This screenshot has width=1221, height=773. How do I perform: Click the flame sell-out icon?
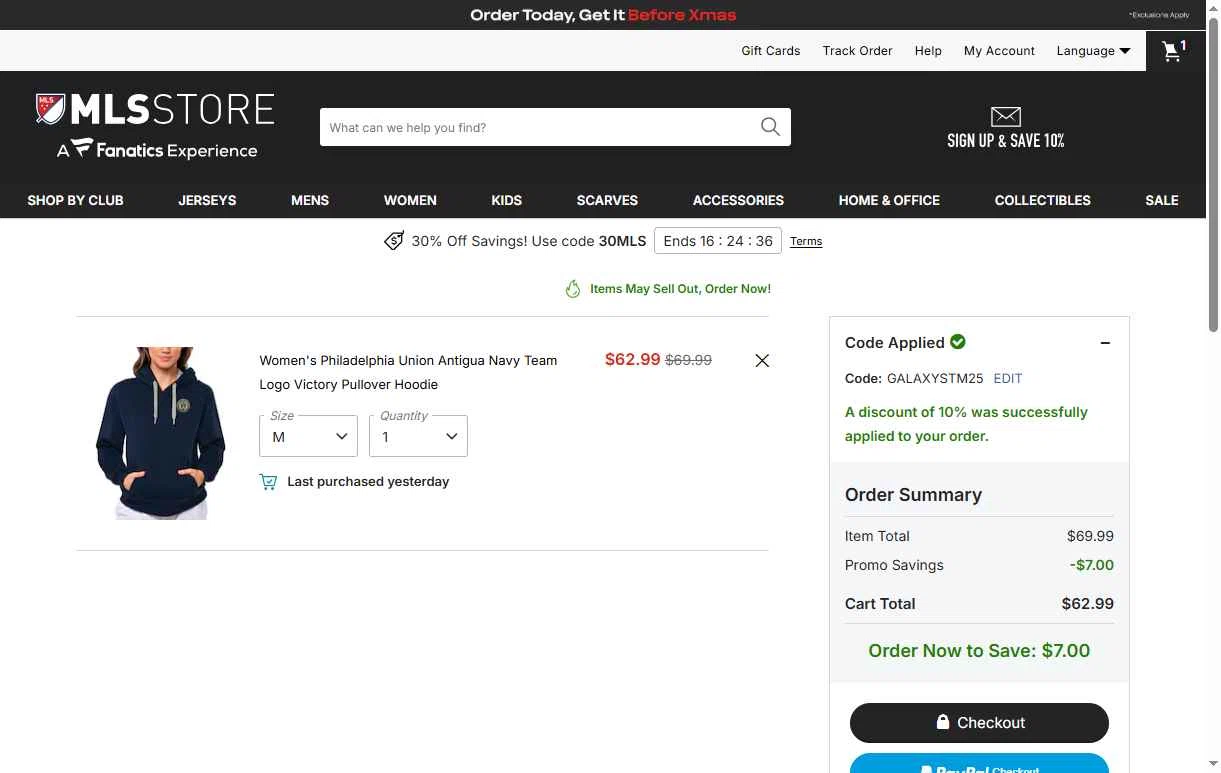click(x=573, y=289)
